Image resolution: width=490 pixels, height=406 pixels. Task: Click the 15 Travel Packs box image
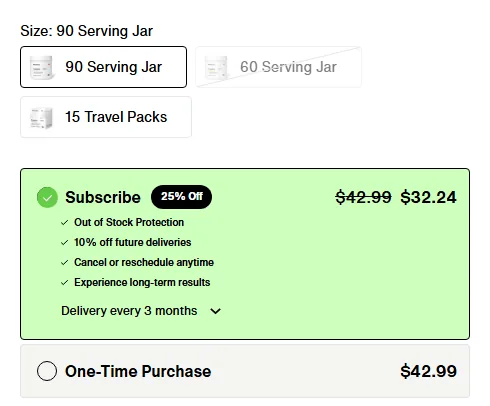(42, 117)
